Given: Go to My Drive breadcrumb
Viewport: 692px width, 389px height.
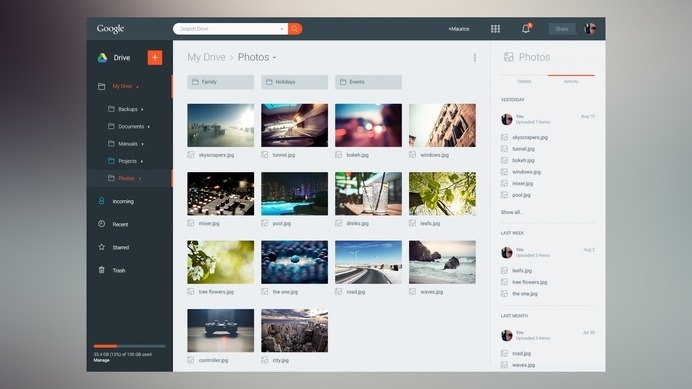Looking at the screenshot, I should [206, 57].
